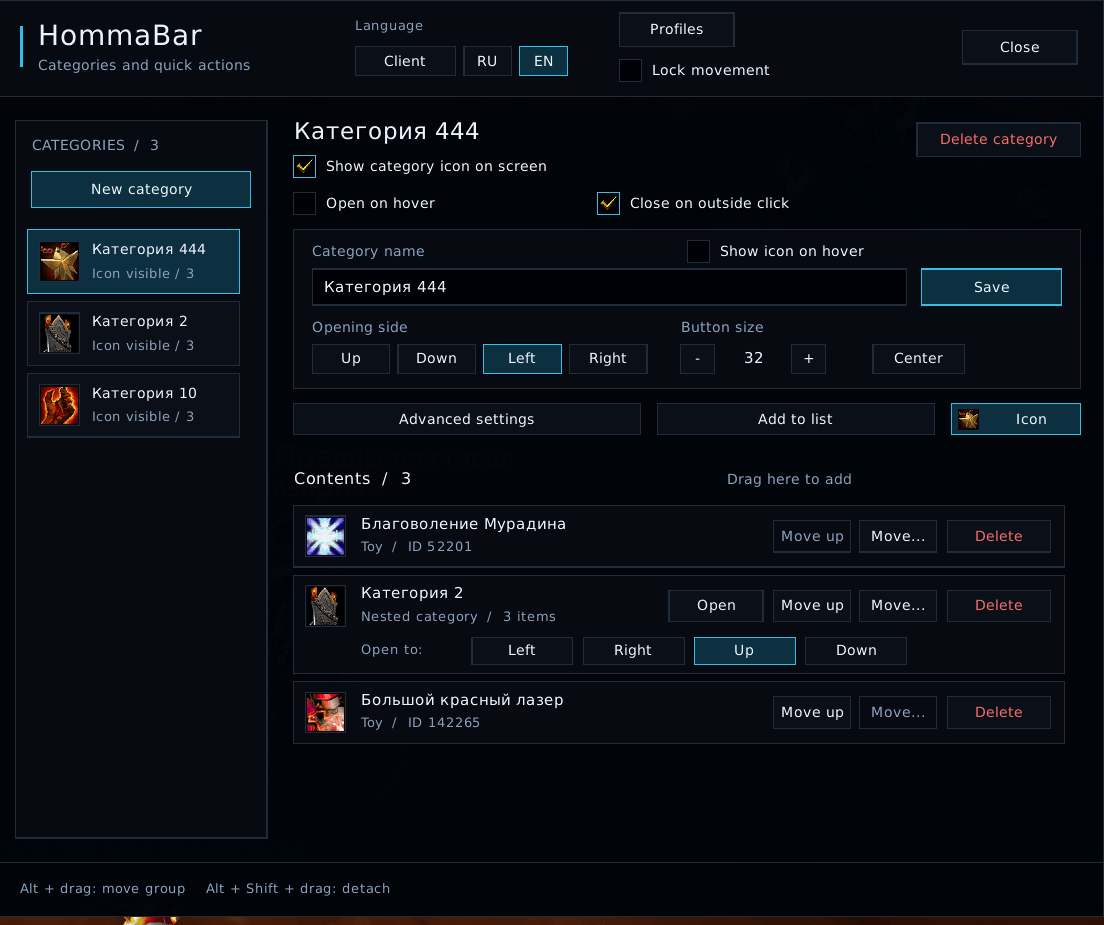Select Категория 10 in the categories list

pyautogui.click(x=133, y=405)
